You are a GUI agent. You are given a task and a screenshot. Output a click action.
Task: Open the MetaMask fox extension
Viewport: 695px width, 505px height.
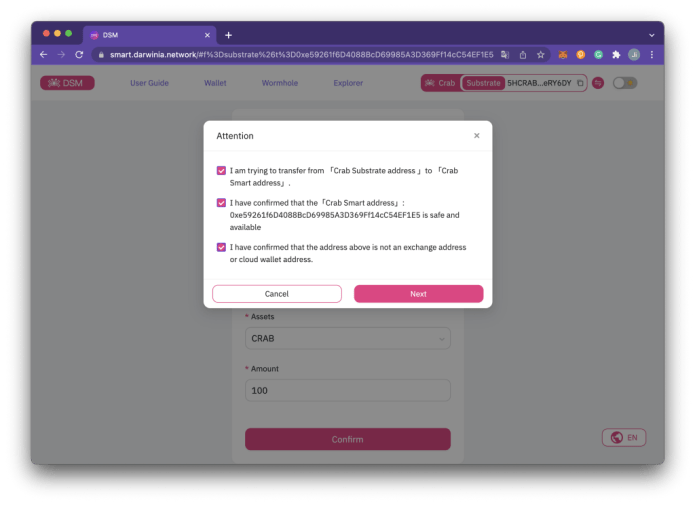pyautogui.click(x=563, y=55)
